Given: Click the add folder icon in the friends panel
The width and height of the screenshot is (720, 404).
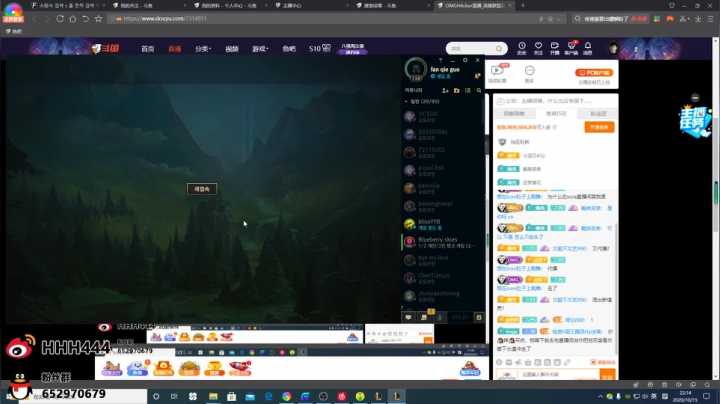Looking at the screenshot, I should (x=456, y=90).
